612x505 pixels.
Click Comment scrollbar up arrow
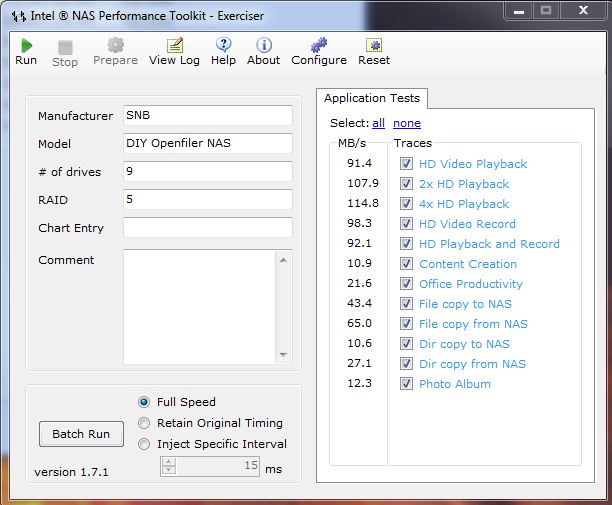[x=283, y=260]
